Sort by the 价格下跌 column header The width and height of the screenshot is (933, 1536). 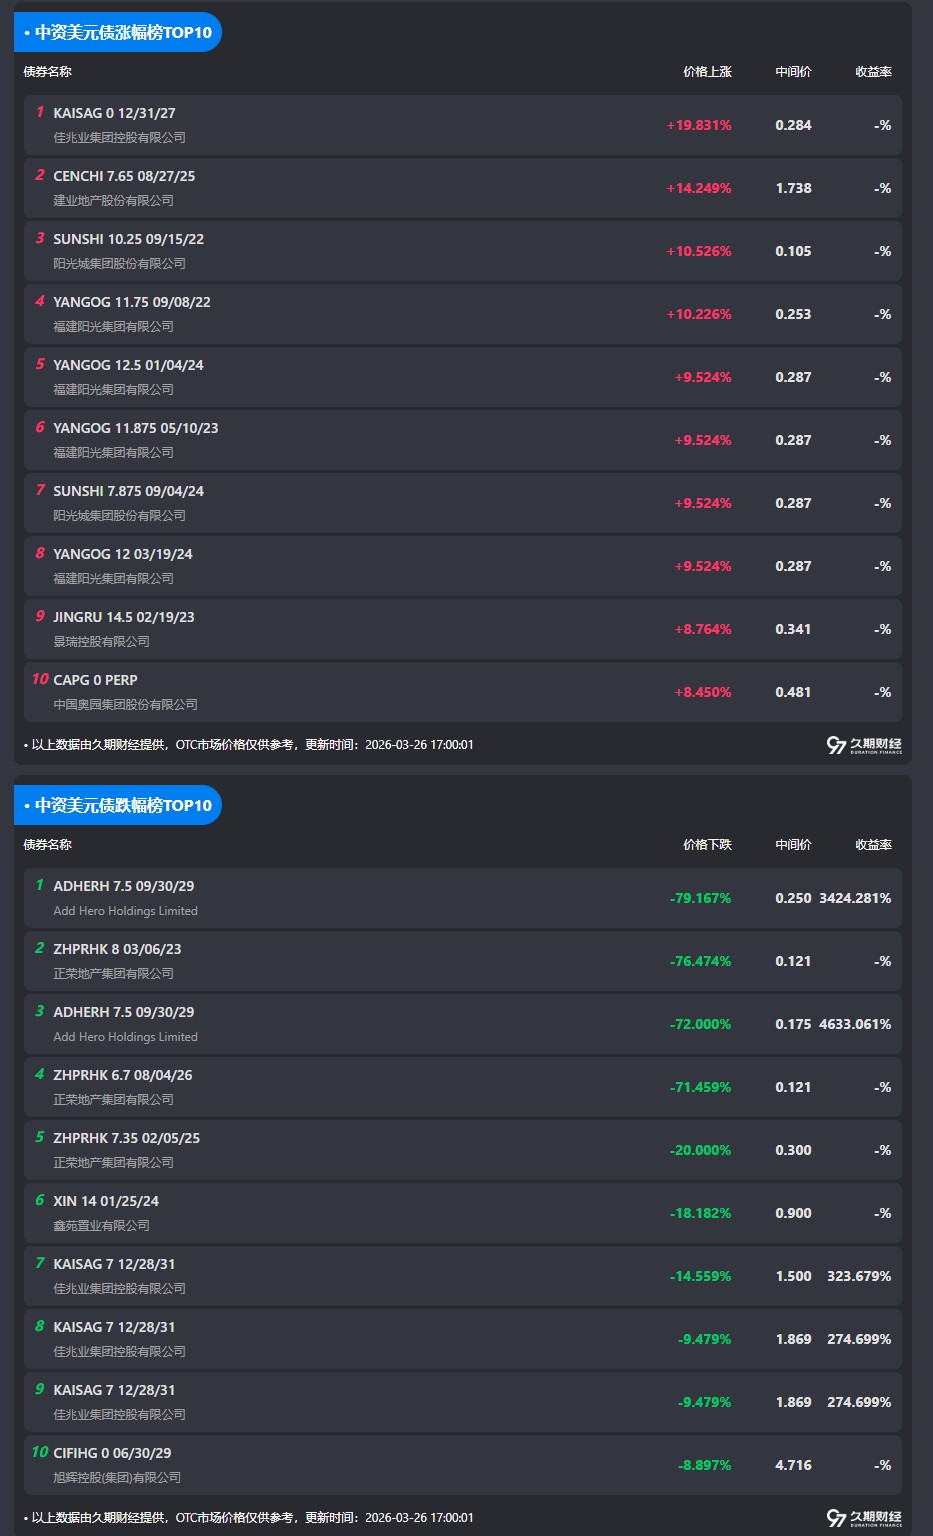click(x=707, y=845)
